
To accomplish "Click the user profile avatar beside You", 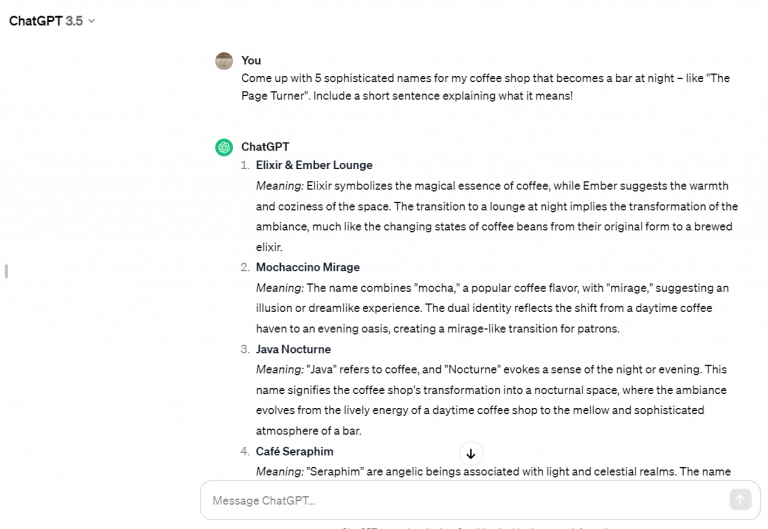I will [224, 61].
